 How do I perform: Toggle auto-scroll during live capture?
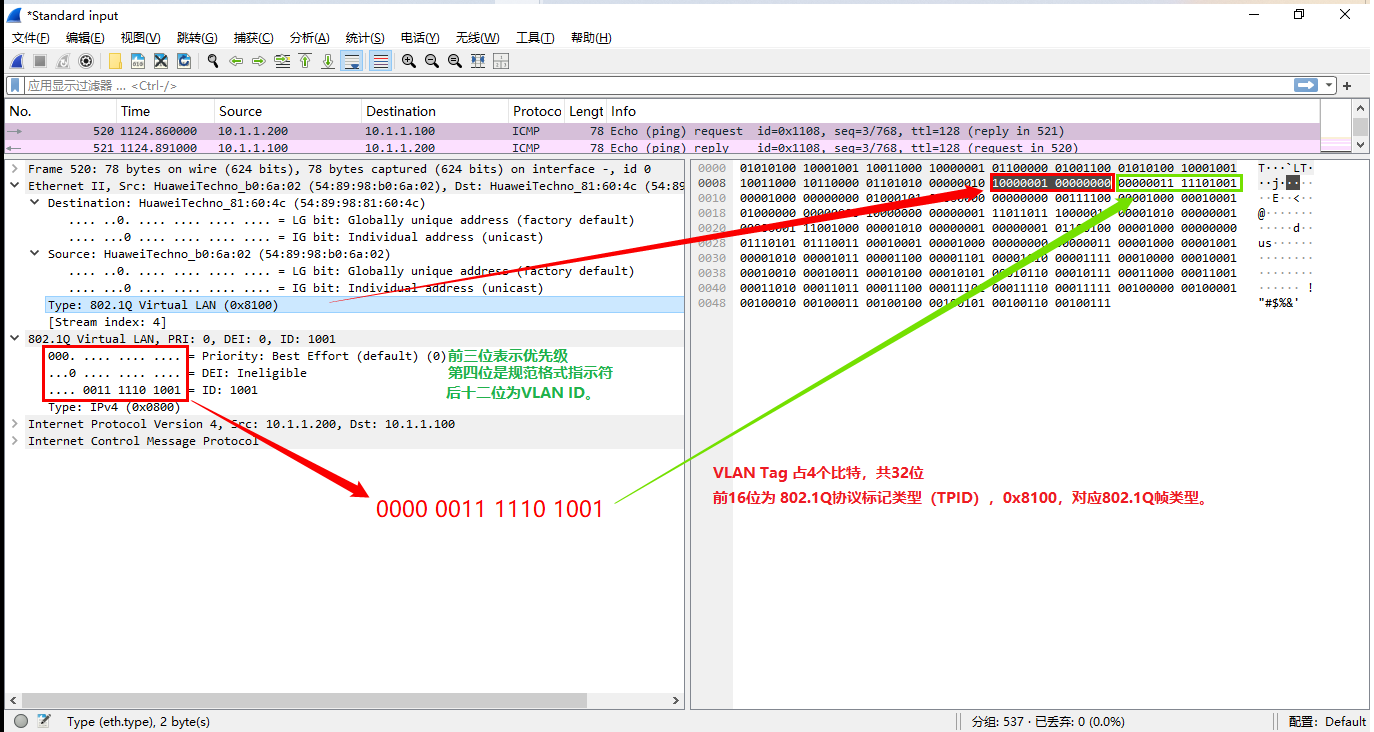(x=351, y=61)
